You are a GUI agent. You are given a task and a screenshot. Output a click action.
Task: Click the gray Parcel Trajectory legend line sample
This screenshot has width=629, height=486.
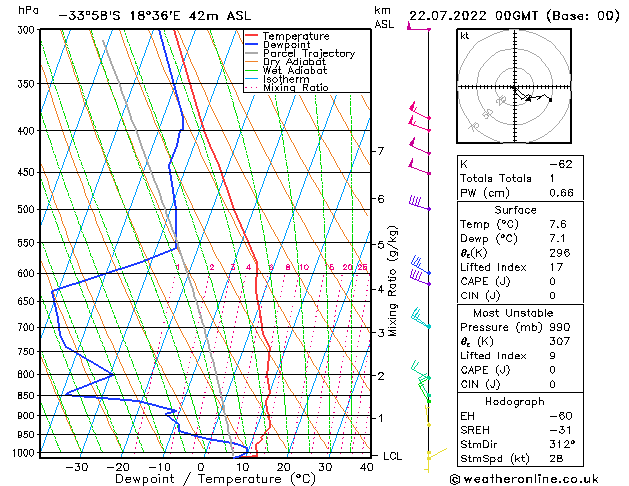(x=252, y=53)
